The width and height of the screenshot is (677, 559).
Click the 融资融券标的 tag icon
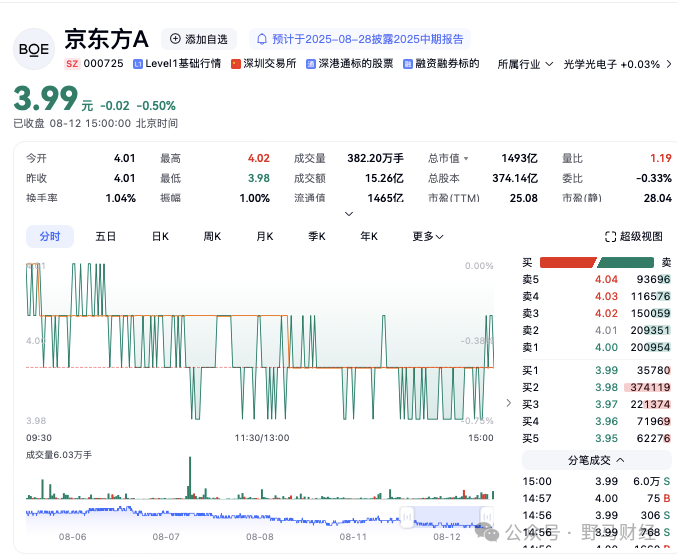point(408,64)
